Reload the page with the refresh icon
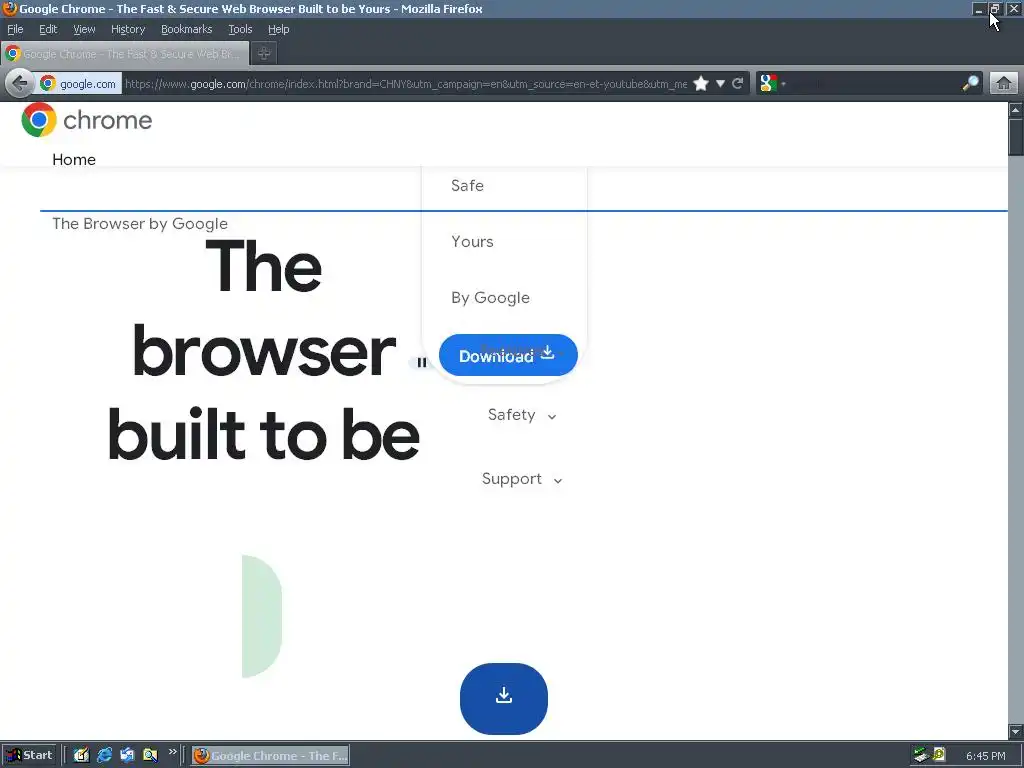Screen dimensions: 1024x768 point(738,84)
